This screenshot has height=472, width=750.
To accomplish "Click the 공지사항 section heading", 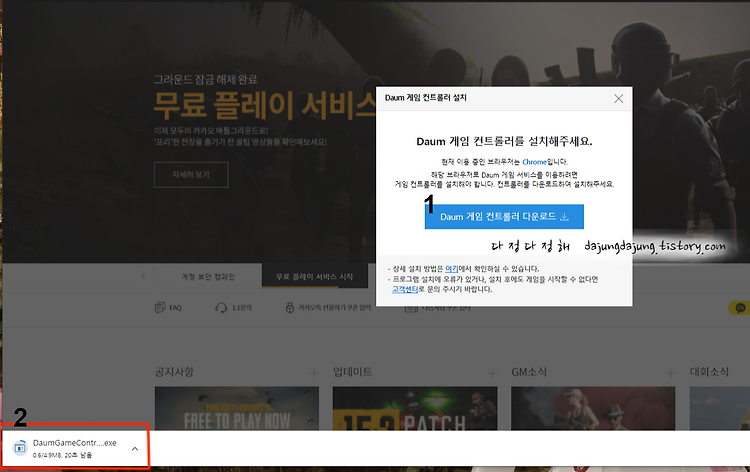I will [x=174, y=372].
